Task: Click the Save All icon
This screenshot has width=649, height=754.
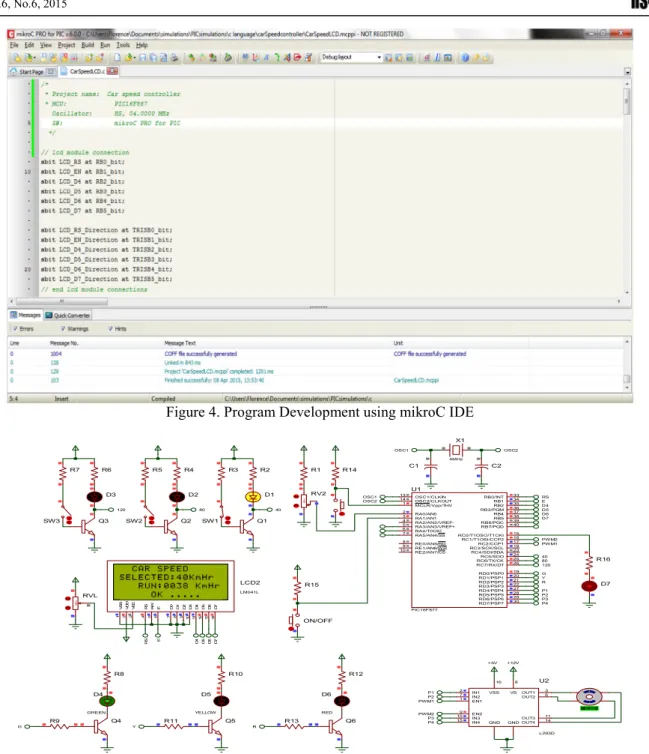Action: point(153,58)
